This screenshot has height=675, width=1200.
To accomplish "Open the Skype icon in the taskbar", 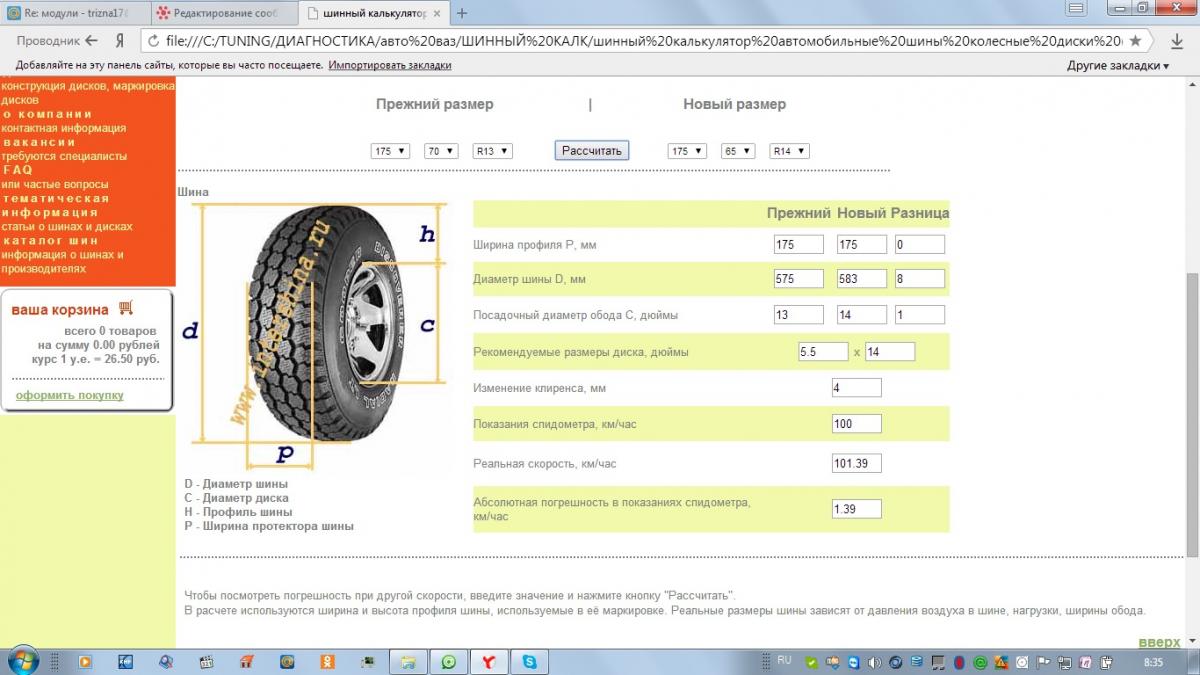I will click(x=529, y=661).
